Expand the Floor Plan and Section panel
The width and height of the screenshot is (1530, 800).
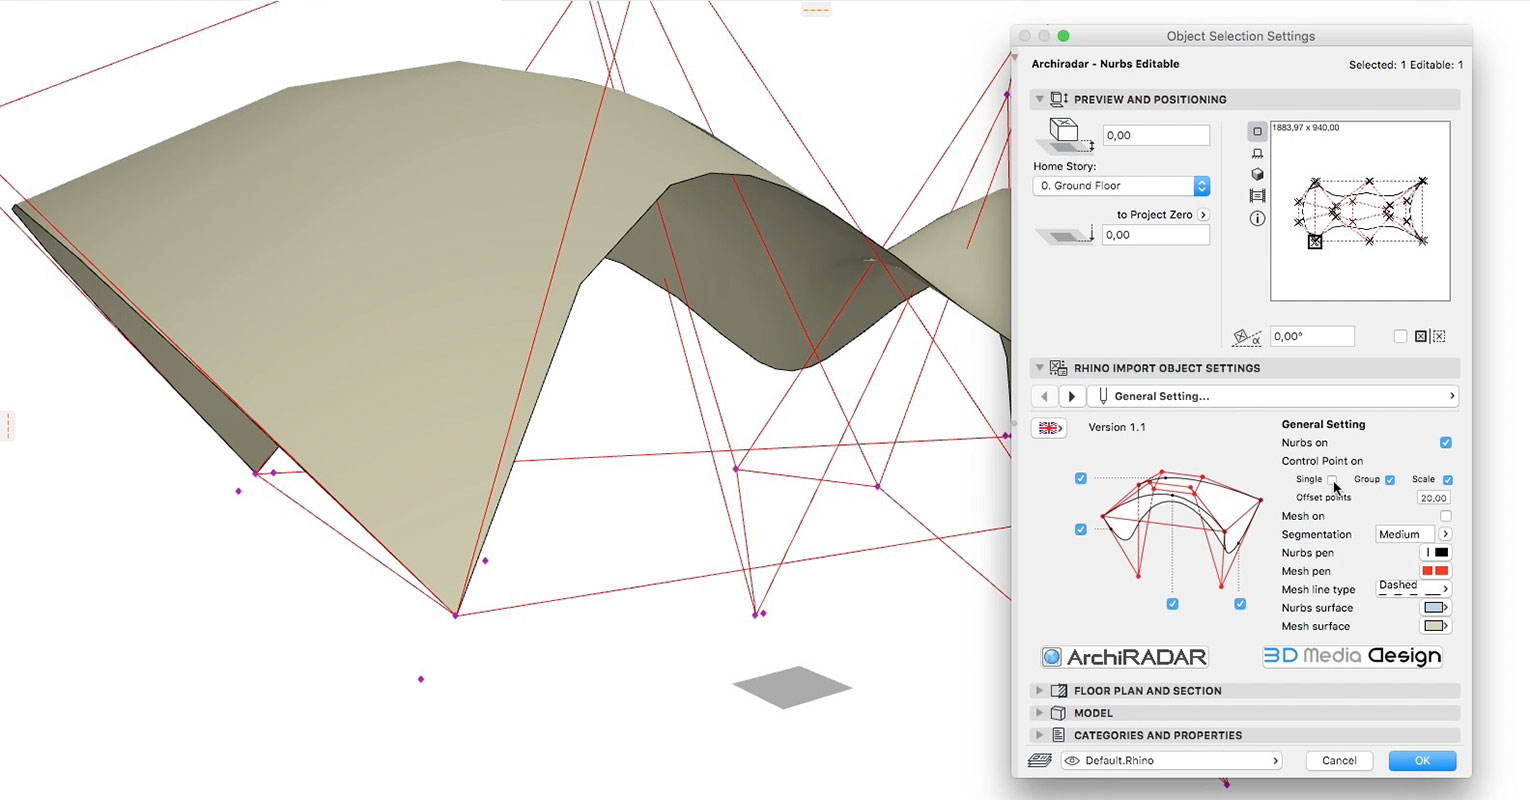click(1039, 691)
